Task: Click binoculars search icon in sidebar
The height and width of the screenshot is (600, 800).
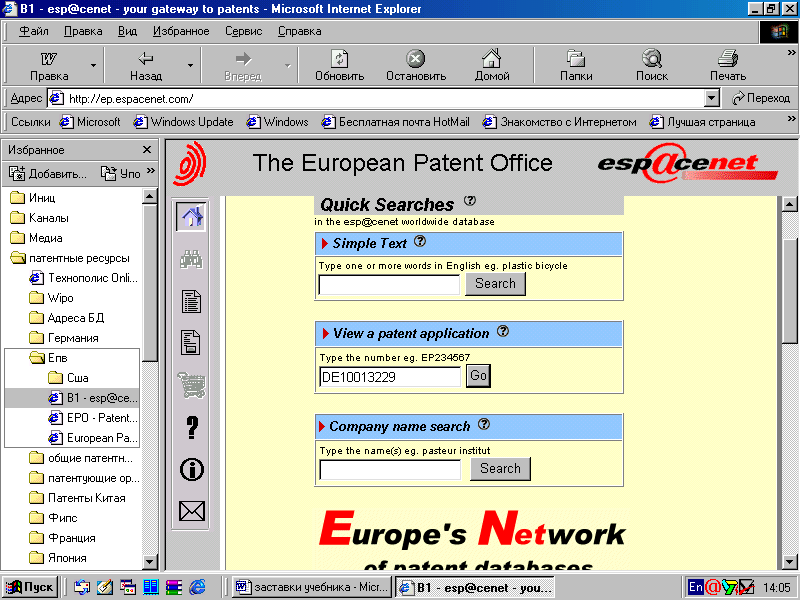Action: 191,260
